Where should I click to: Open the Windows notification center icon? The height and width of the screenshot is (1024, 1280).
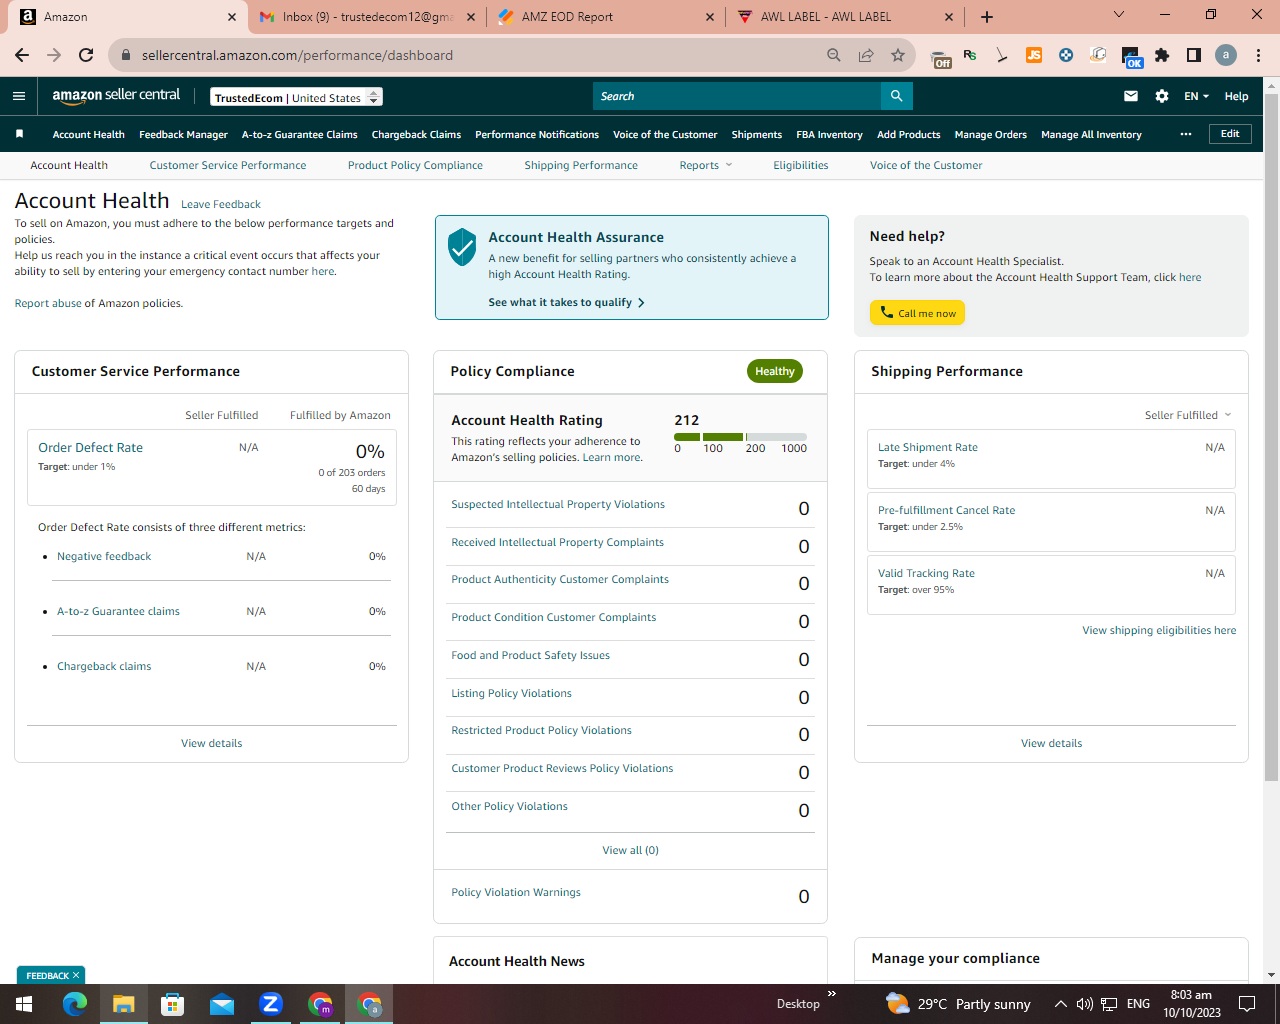(1247, 1004)
